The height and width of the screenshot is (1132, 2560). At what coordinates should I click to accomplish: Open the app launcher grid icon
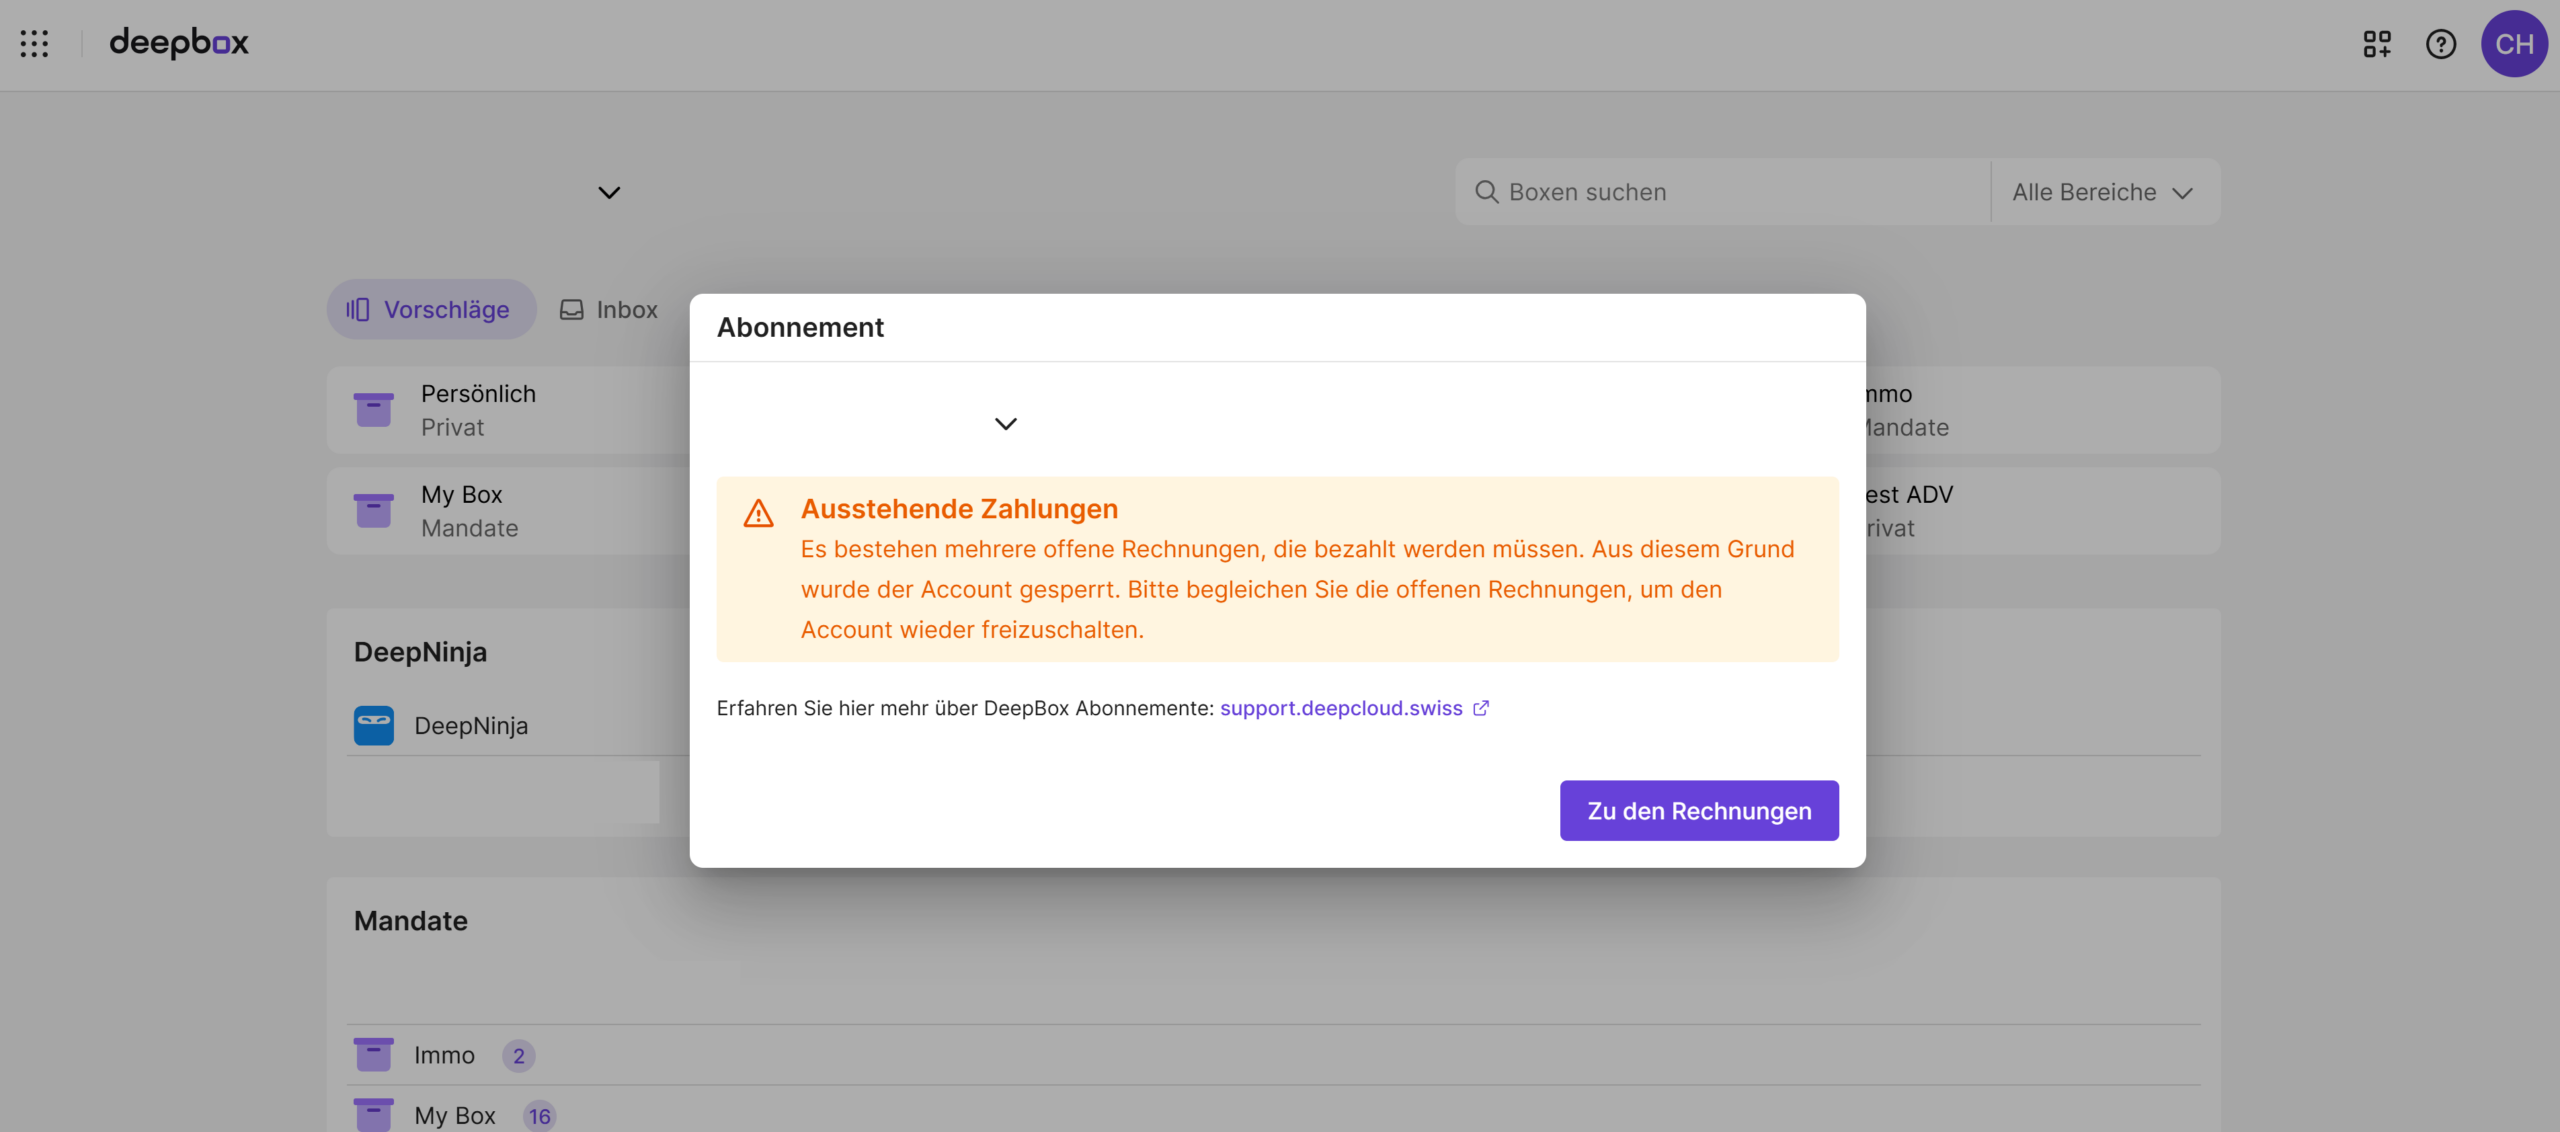click(34, 43)
